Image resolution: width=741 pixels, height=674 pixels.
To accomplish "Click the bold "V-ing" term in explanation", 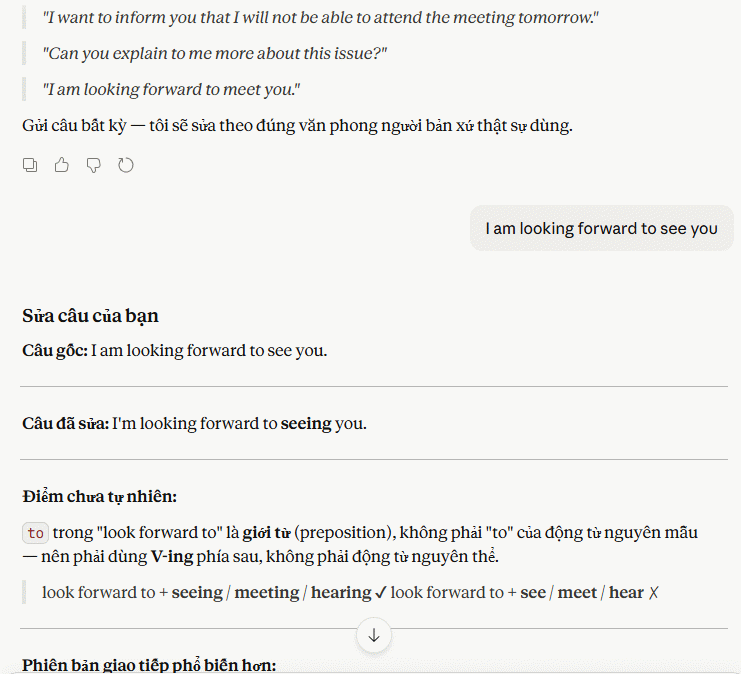I will (x=172, y=557).
